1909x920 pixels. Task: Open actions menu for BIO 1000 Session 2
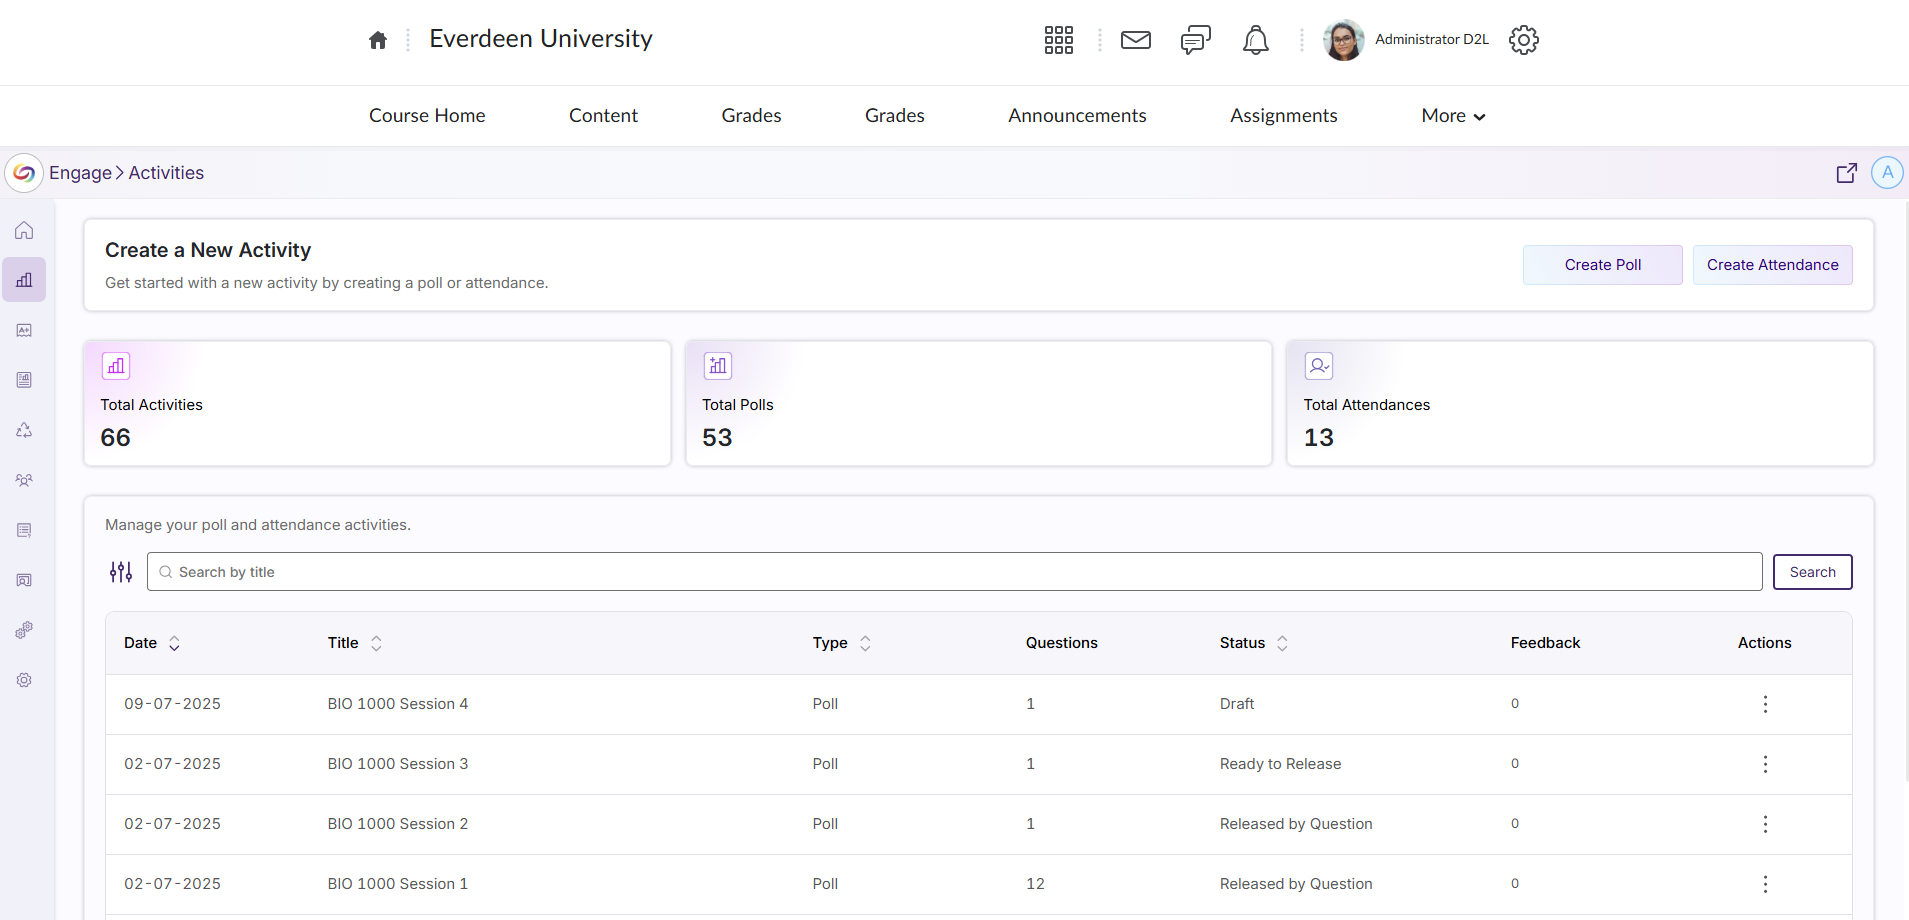pyautogui.click(x=1765, y=824)
